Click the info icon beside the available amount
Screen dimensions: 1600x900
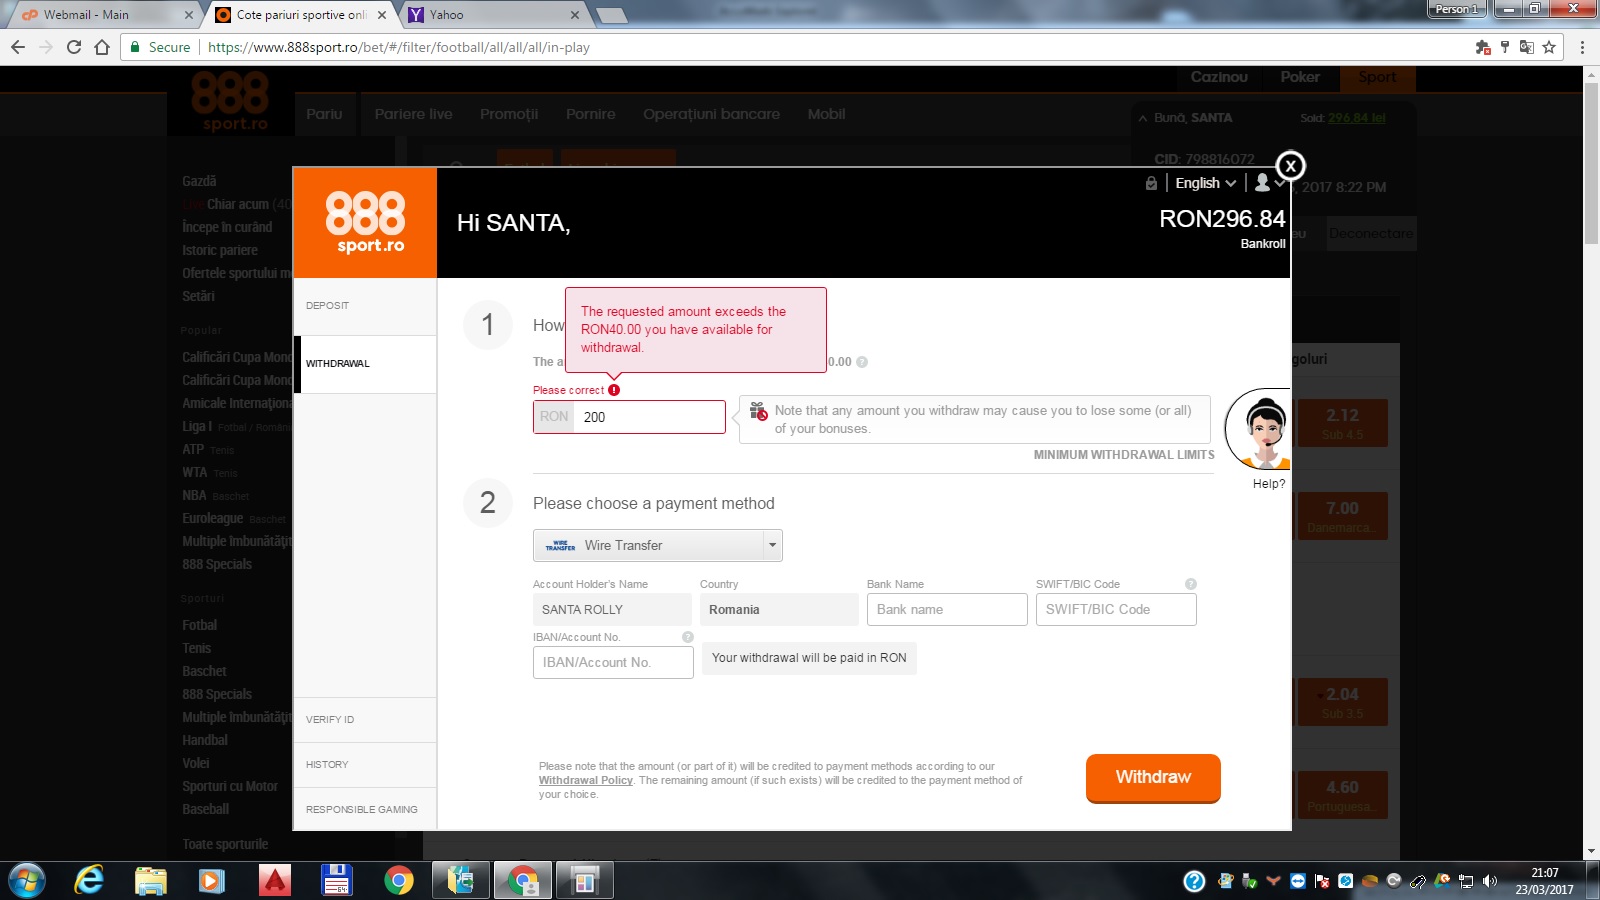[862, 362]
